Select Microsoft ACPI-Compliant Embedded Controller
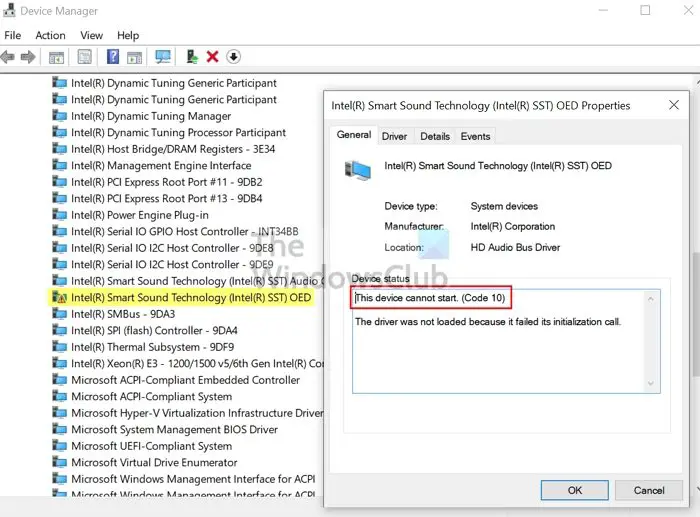Viewport: 700px width, 517px height. point(176,380)
